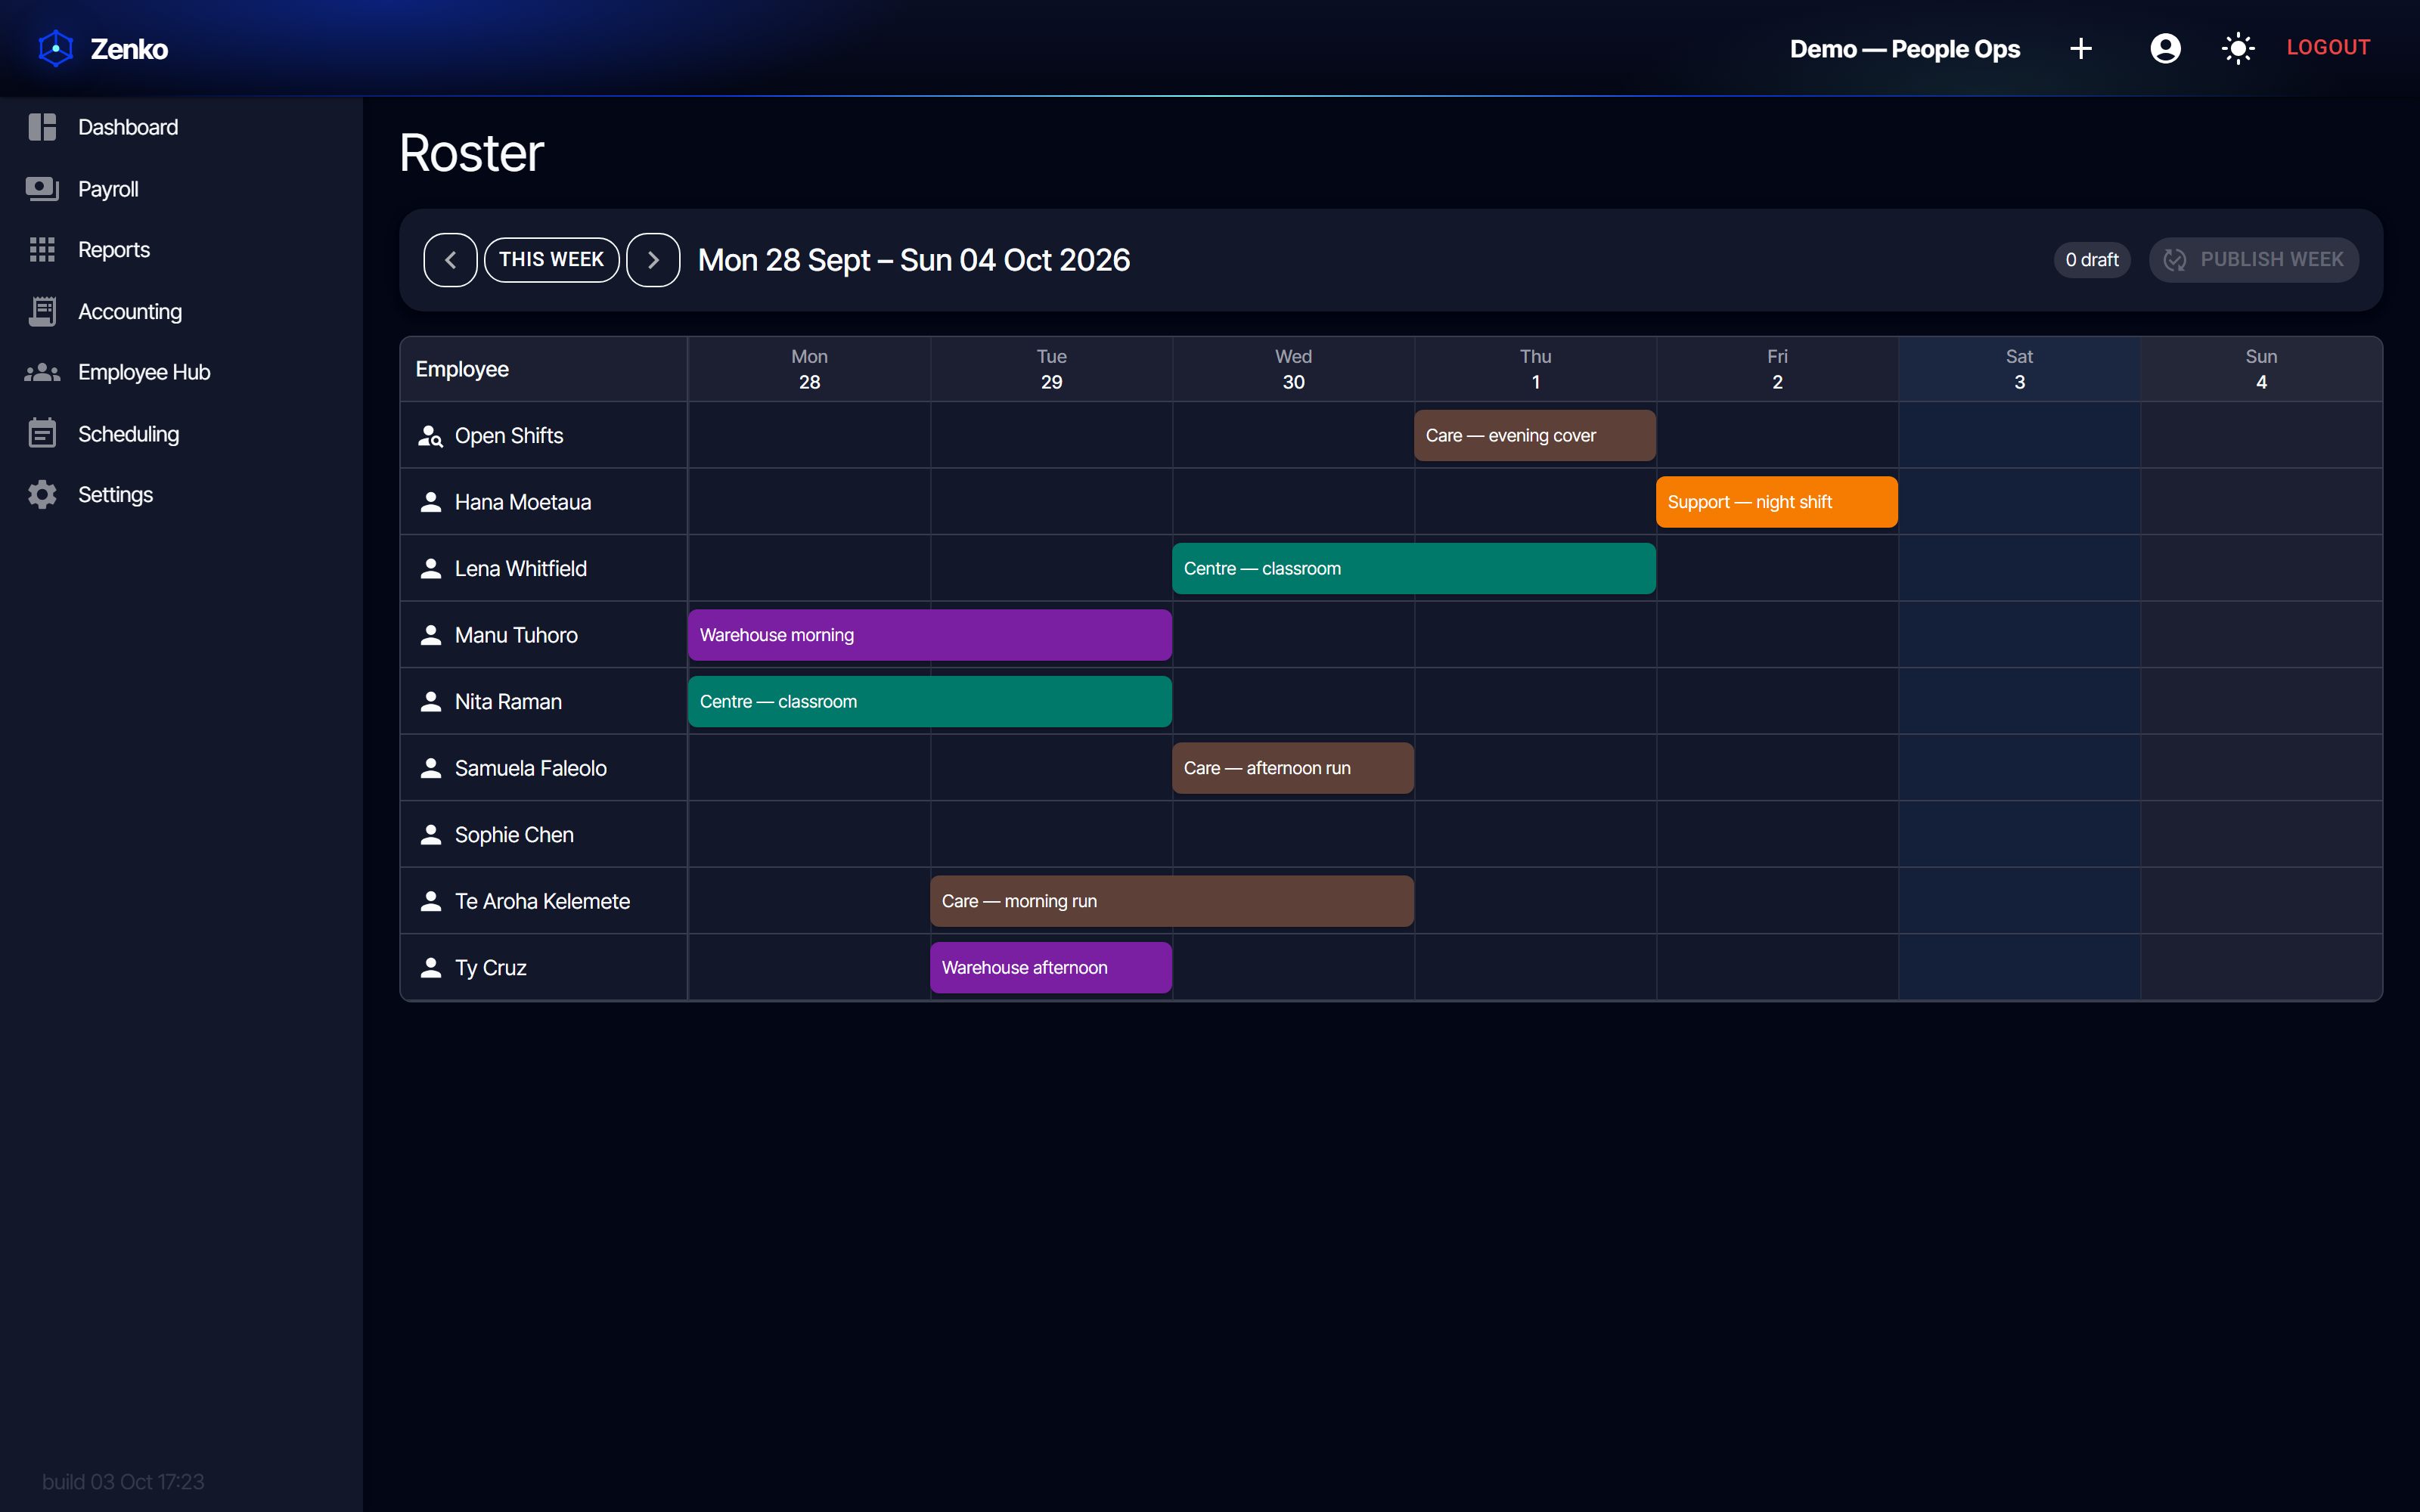Screen dimensions: 2420x1512
Task: Go to previous week with left chevron
Action: point(450,260)
